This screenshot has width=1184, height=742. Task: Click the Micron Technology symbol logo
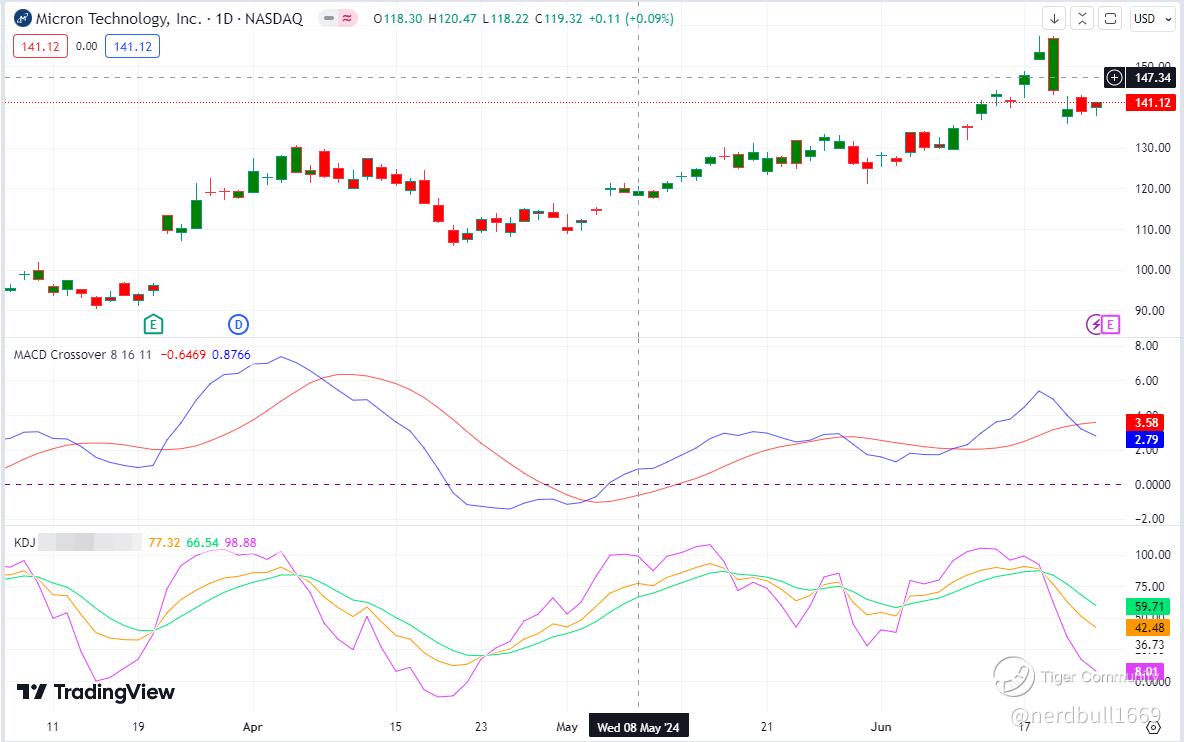point(23,18)
